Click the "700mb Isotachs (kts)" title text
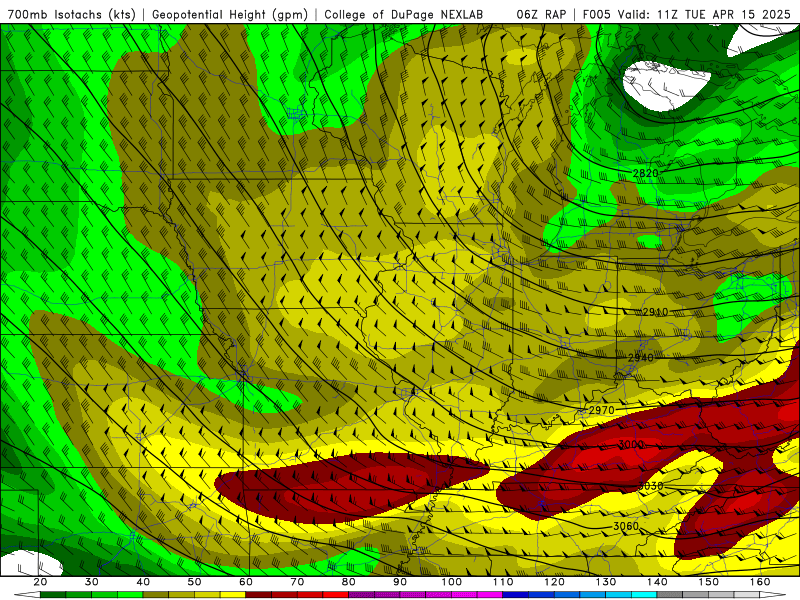 [72, 14]
